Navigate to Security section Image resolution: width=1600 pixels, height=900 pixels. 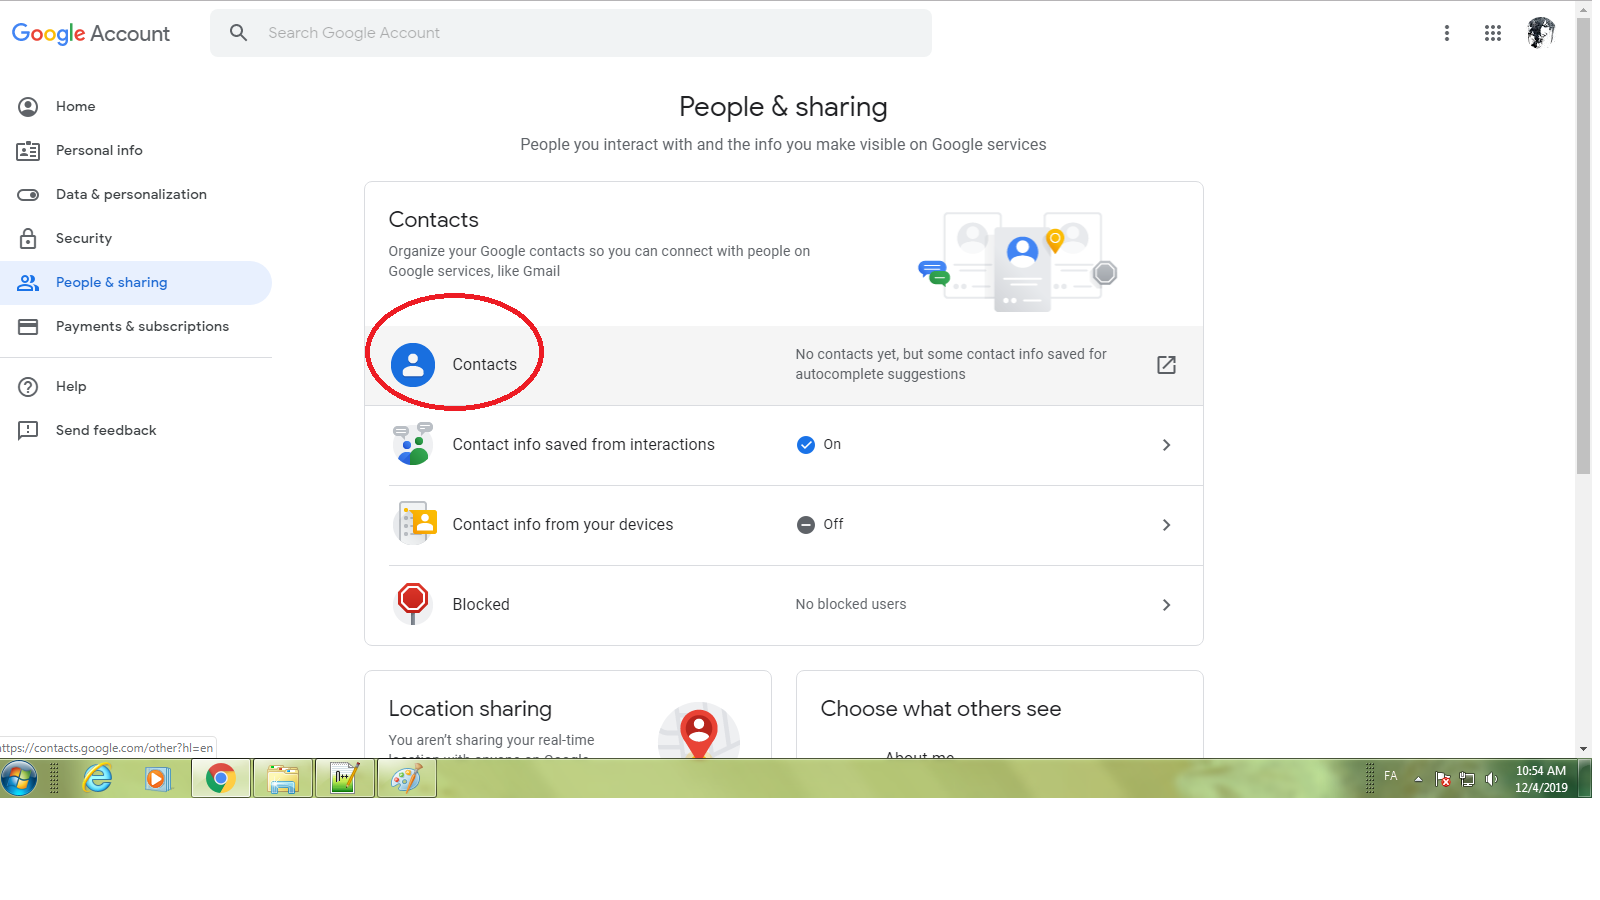(x=136, y=238)
